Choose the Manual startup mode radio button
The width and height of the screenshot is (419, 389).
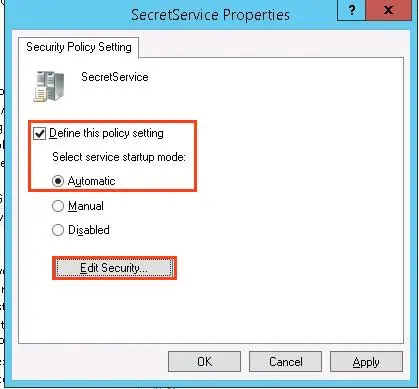click(58, 206)
